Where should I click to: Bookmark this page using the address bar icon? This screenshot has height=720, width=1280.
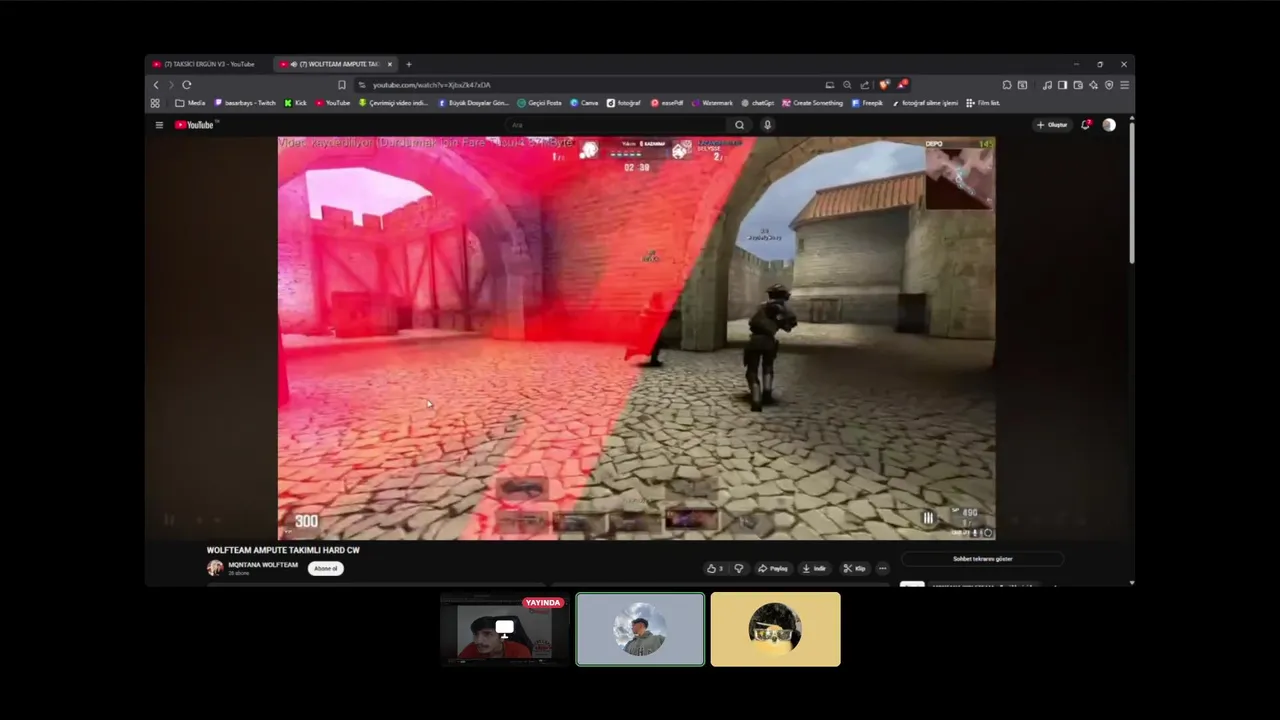[342, 85]
